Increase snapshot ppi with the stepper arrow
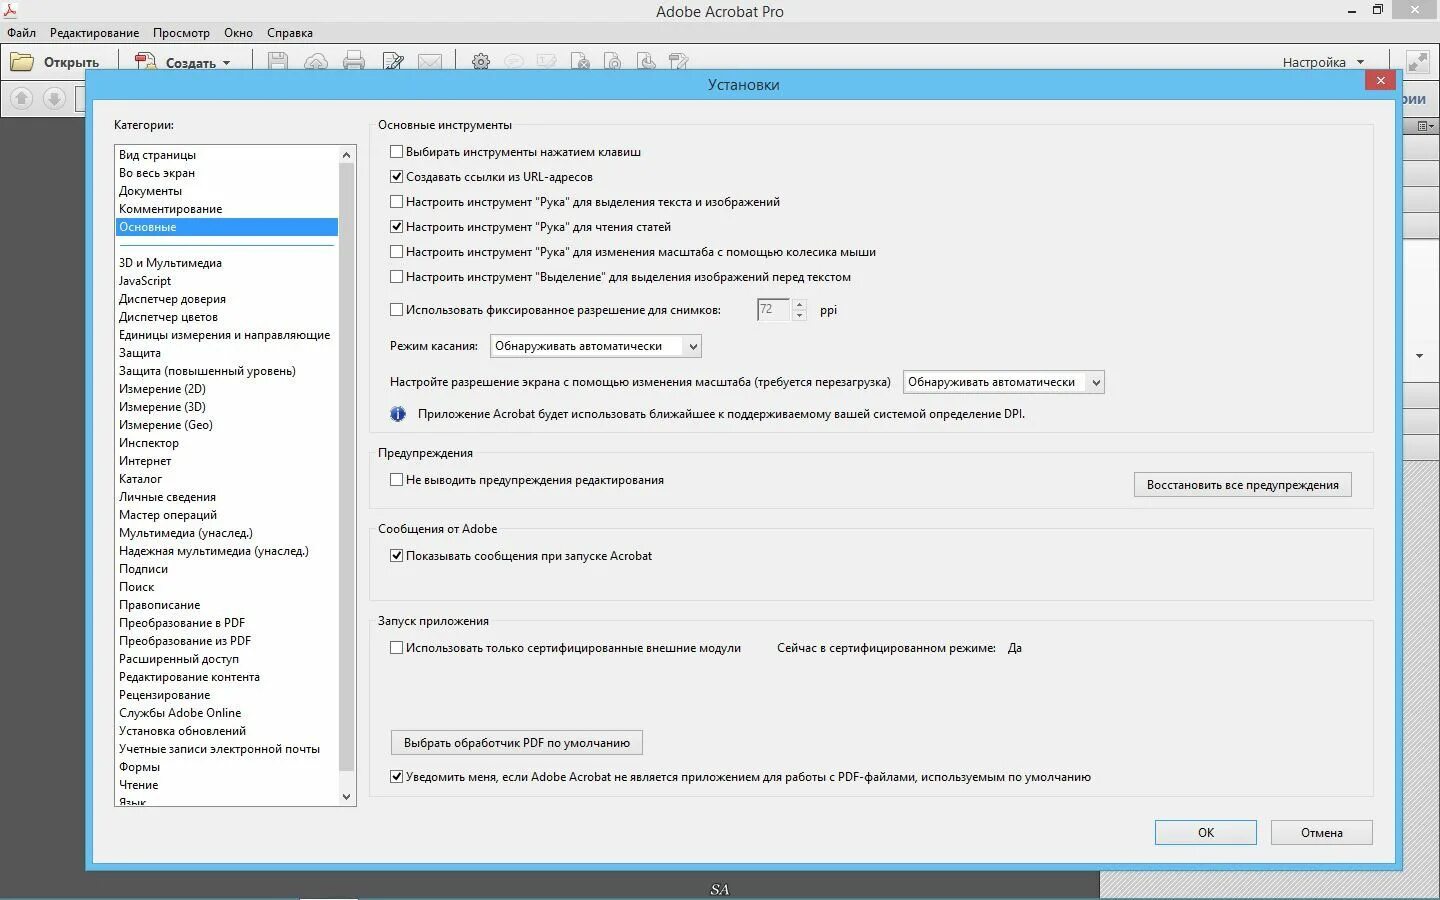Screen dimensions: 1440x900 pyautogui.click(x=799, y=305)
